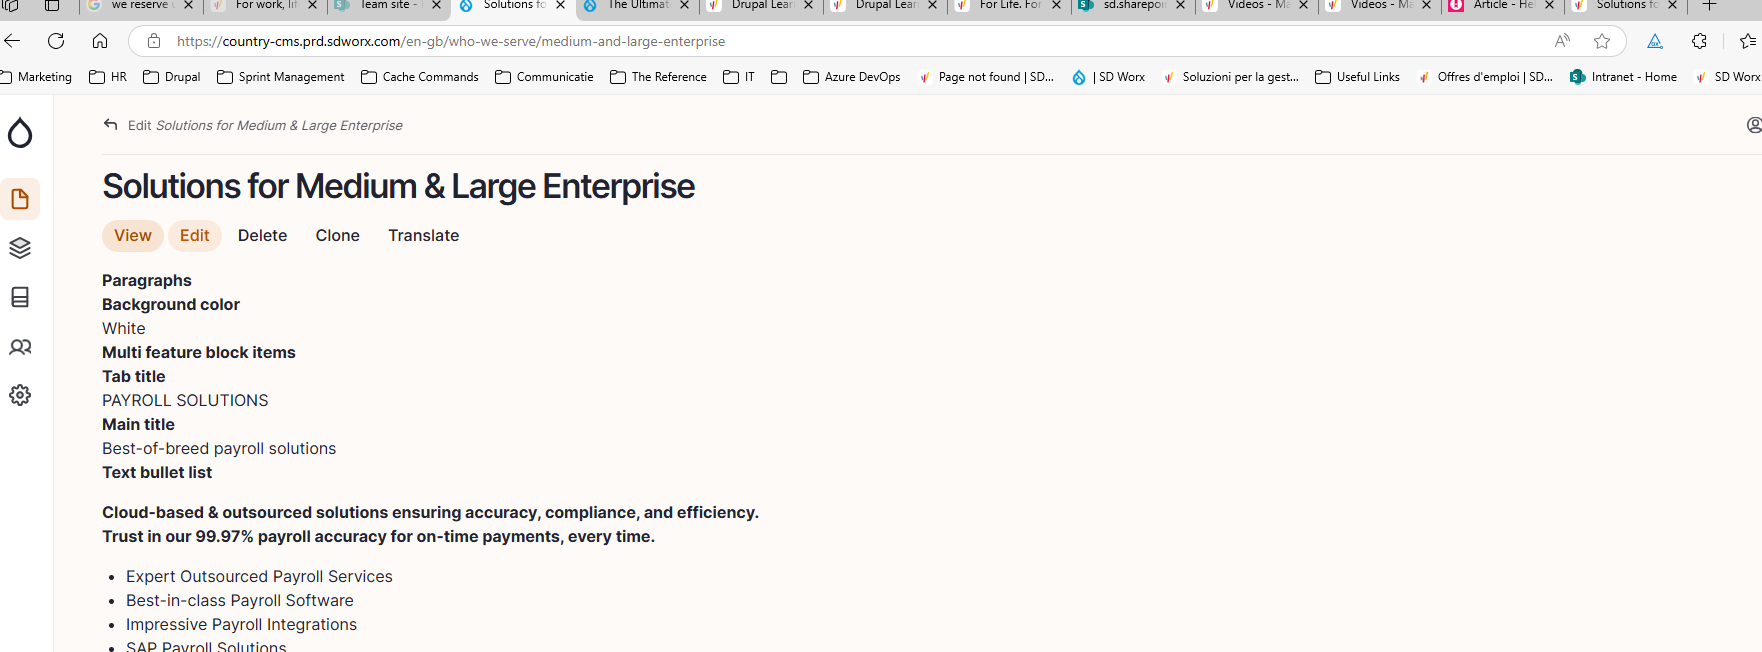
Task: Open the HR bookmarks folder
Action: click(108, 77)
